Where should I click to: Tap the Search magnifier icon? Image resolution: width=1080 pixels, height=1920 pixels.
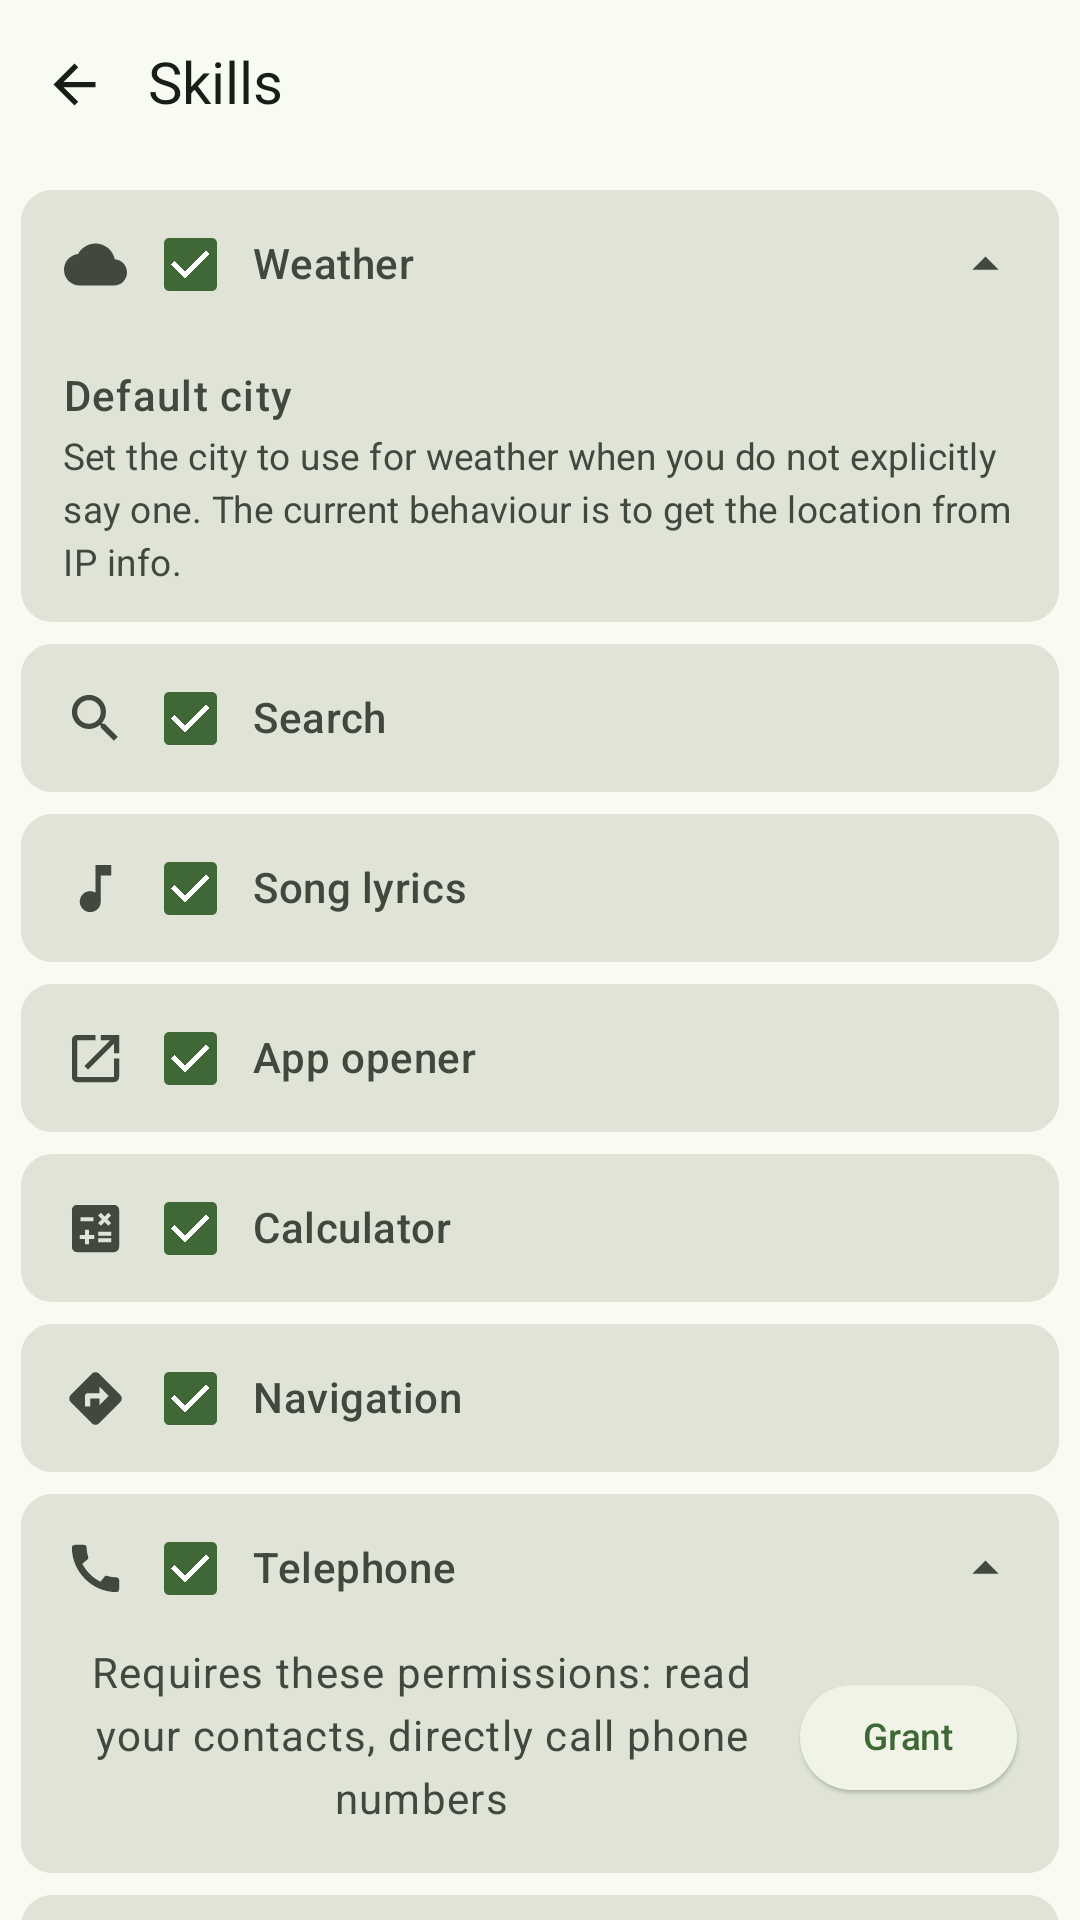point(95,718)
